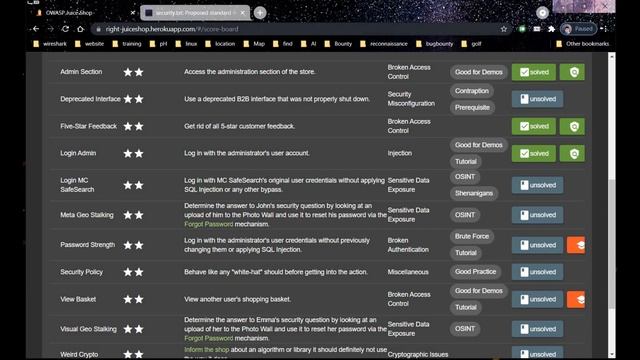Click the scrollbar down arrow
The image size is (640, 360).
[611, 354]
